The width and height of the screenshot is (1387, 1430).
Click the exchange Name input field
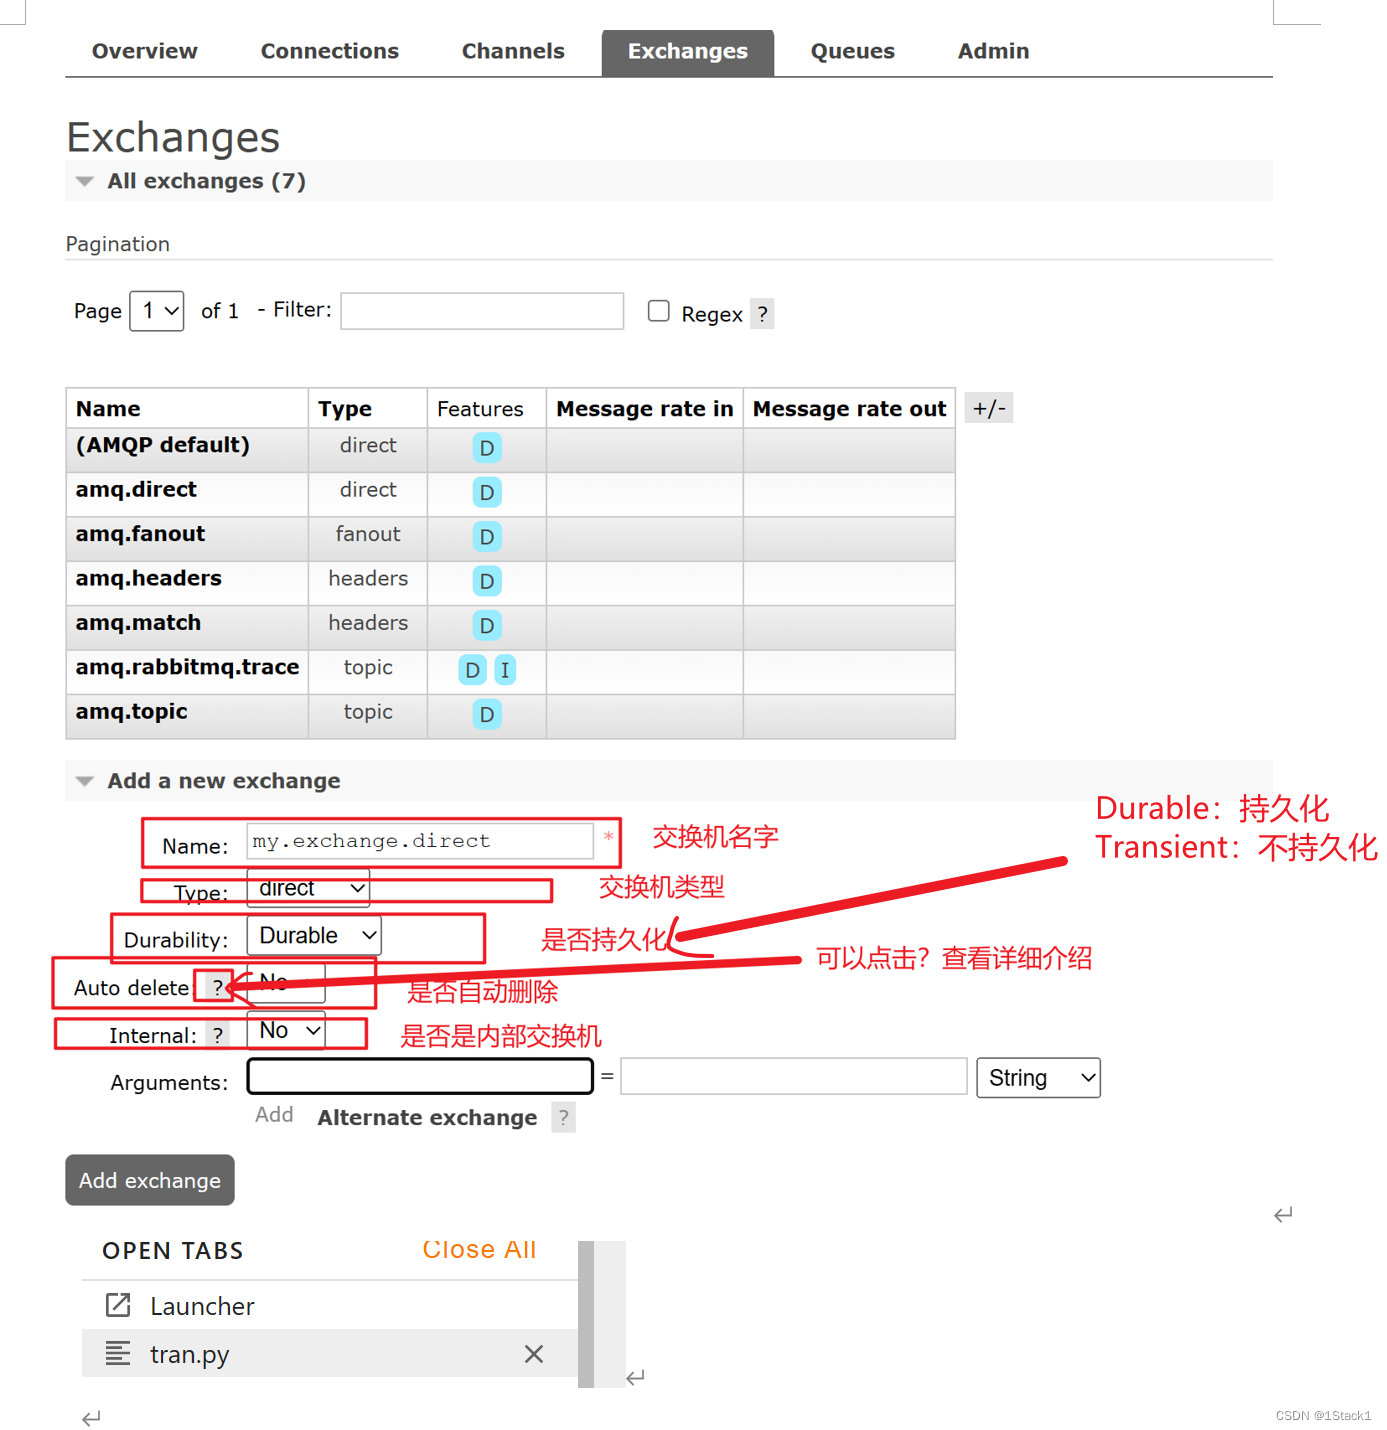coord(420,841)
